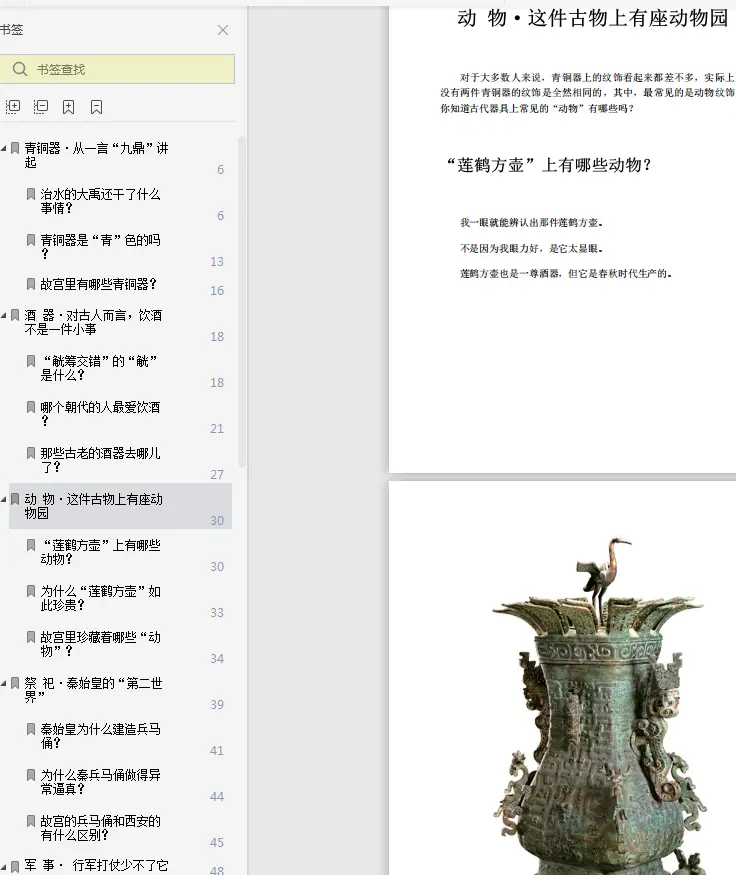Open bookmark 故宫里有哪些青铜器?
736x875 pixels.
[98, 284]
